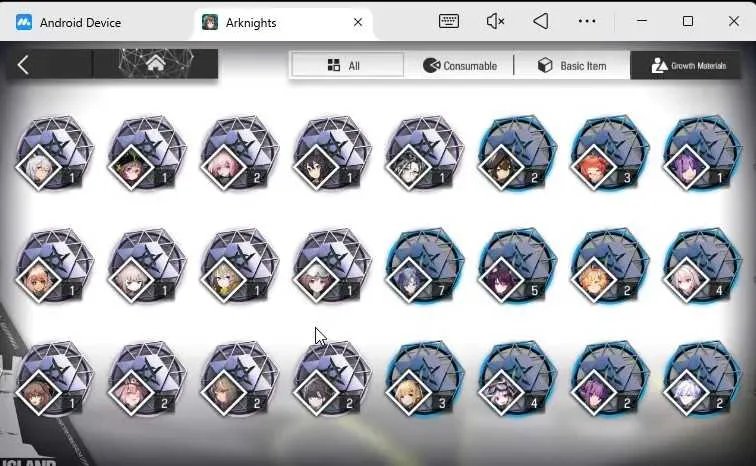Select middle-row token with pale beige-haired operator
This screenshot has width=756, height=466.
(147, 266)
